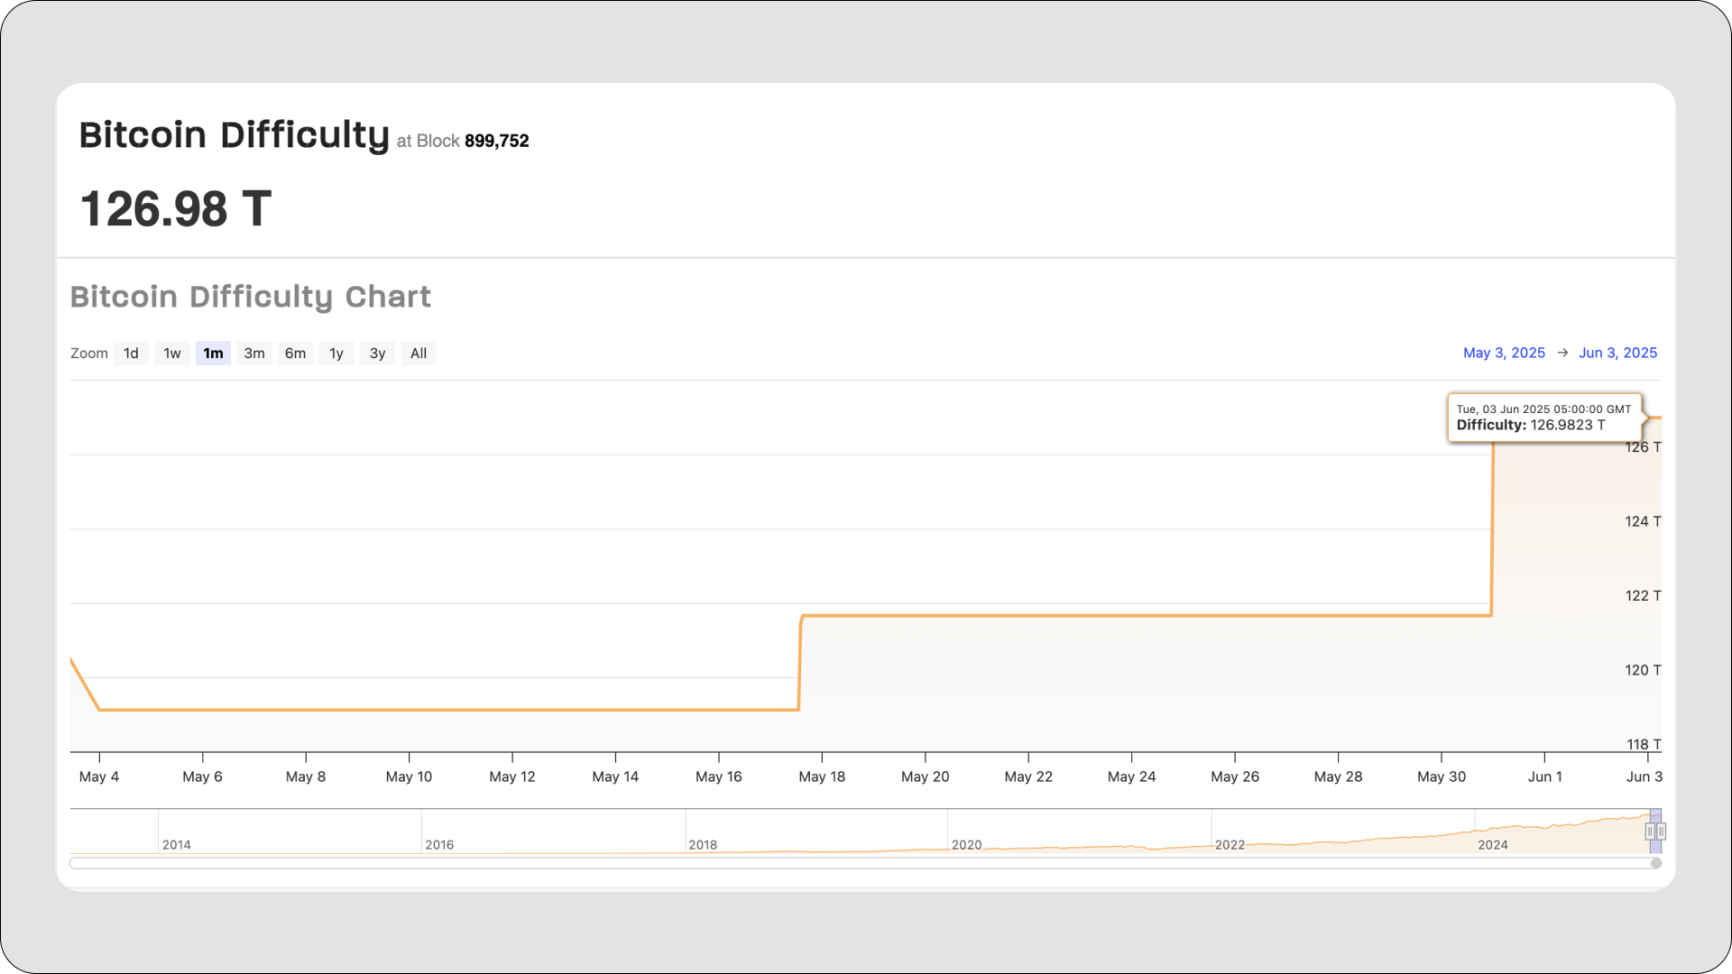Switch zoom range to 1w
Image resolution: width=1732 pixels, height=974 pixels.
pyautogui.click(x=172, y=353)
